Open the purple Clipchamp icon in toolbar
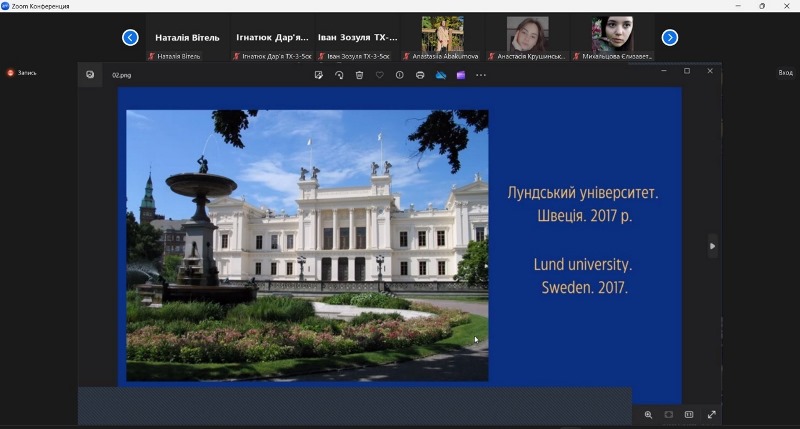800x429 pixels. click(460, 75)
